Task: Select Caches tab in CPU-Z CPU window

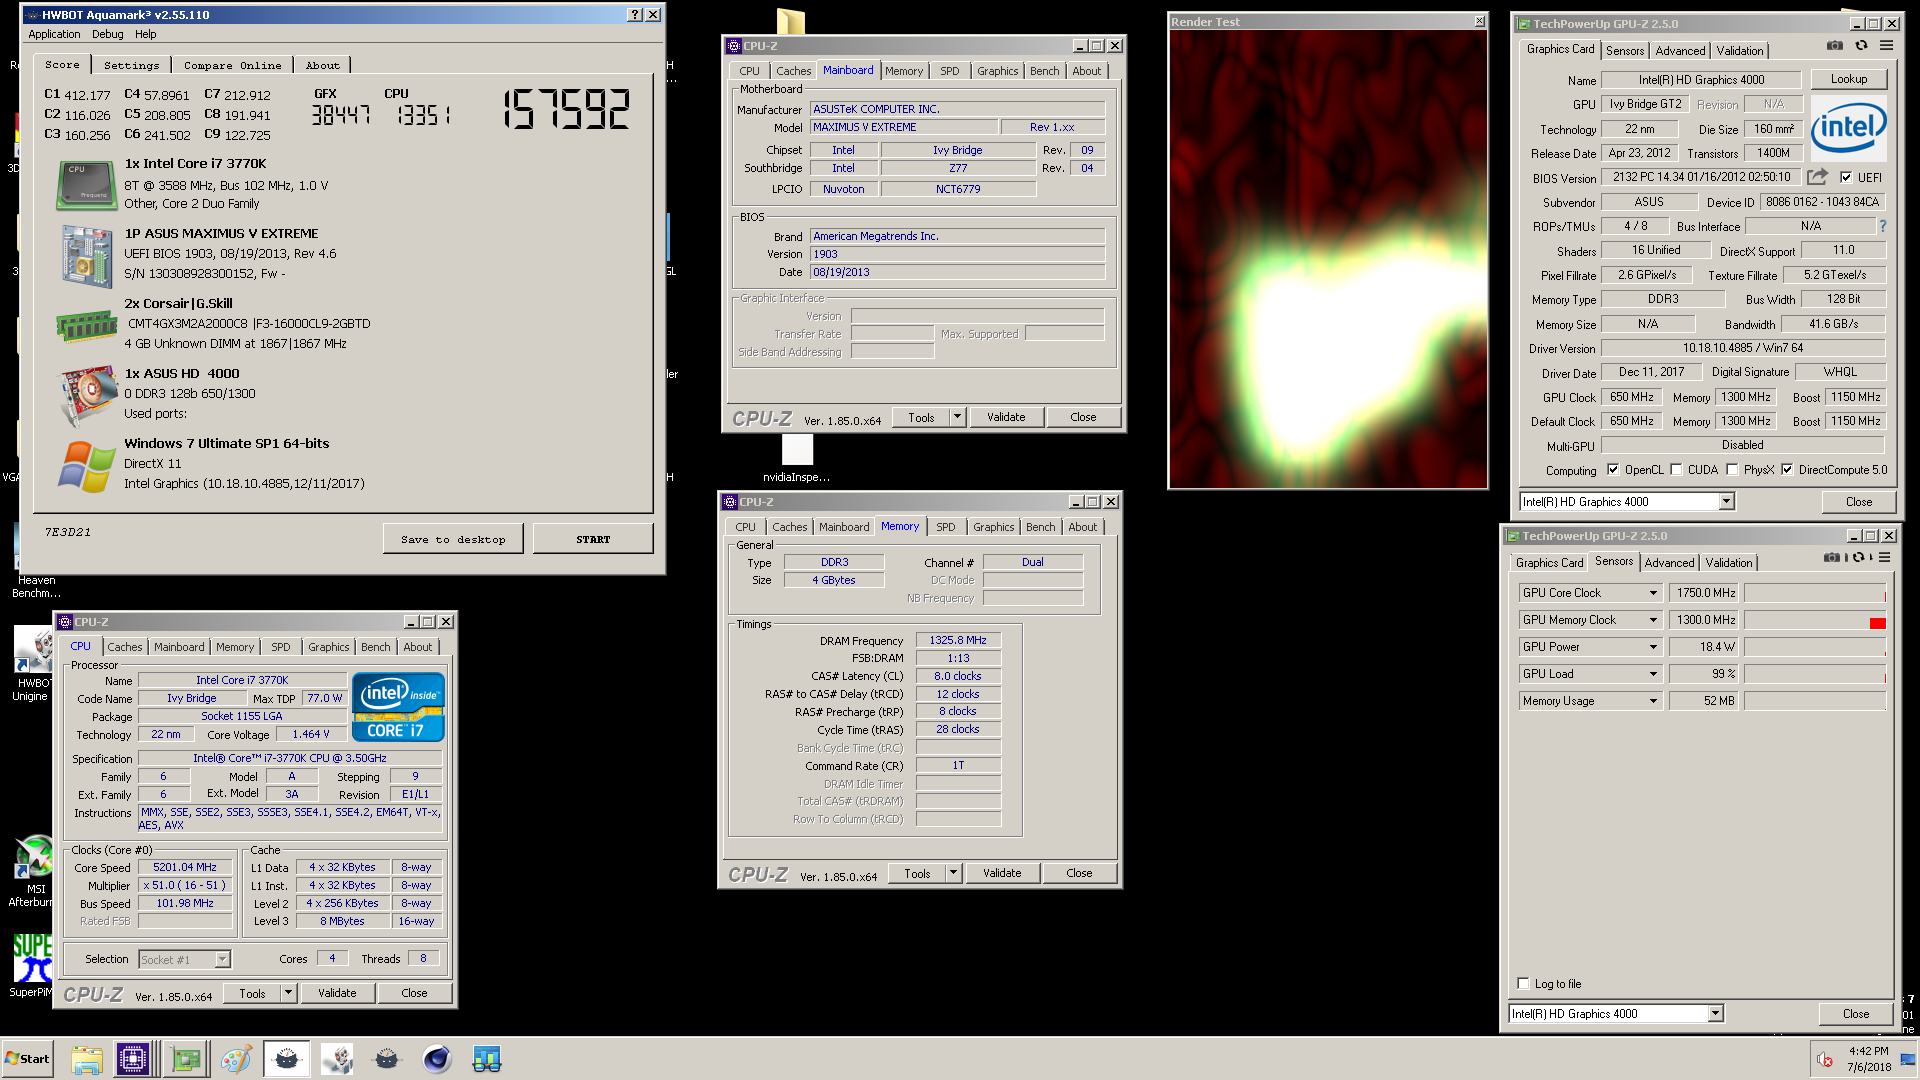Action: (125, 647)
